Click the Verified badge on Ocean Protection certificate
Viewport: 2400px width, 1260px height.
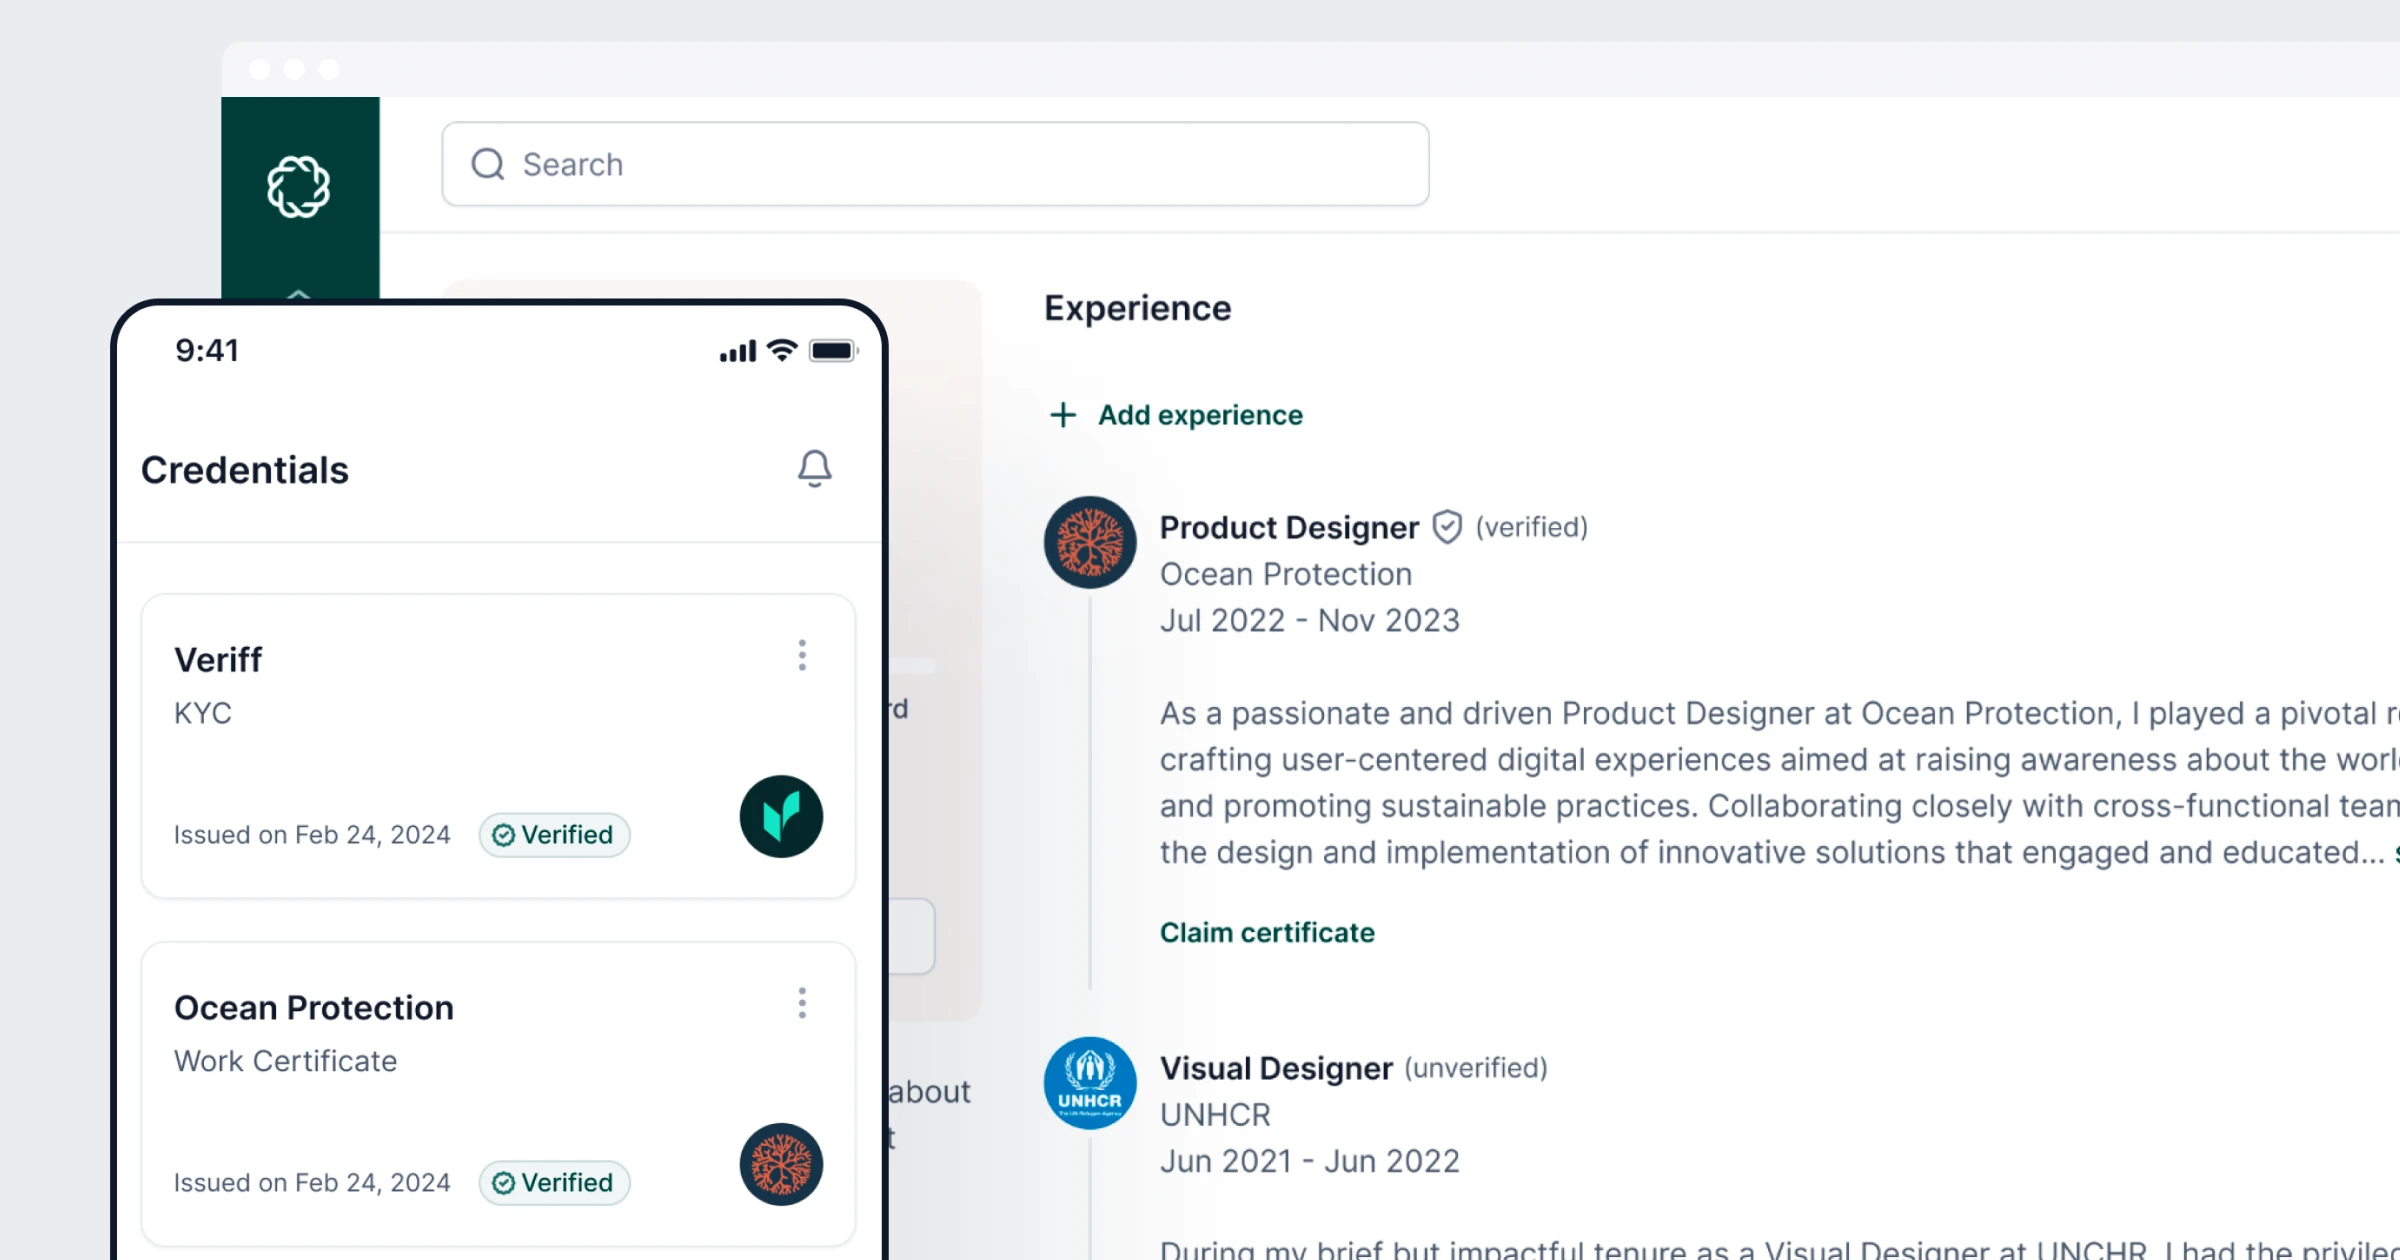[554, 1182]
